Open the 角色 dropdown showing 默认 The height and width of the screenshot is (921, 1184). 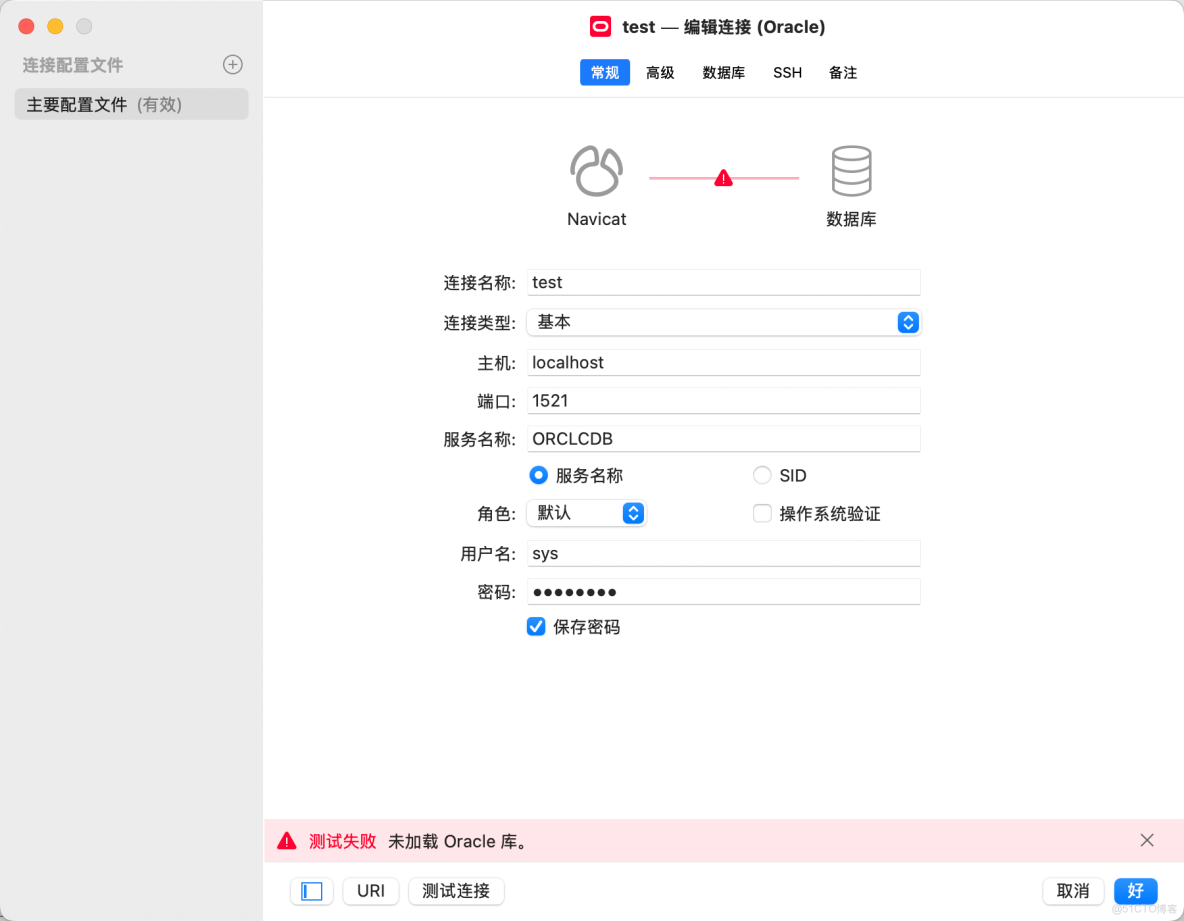[633, 513]
